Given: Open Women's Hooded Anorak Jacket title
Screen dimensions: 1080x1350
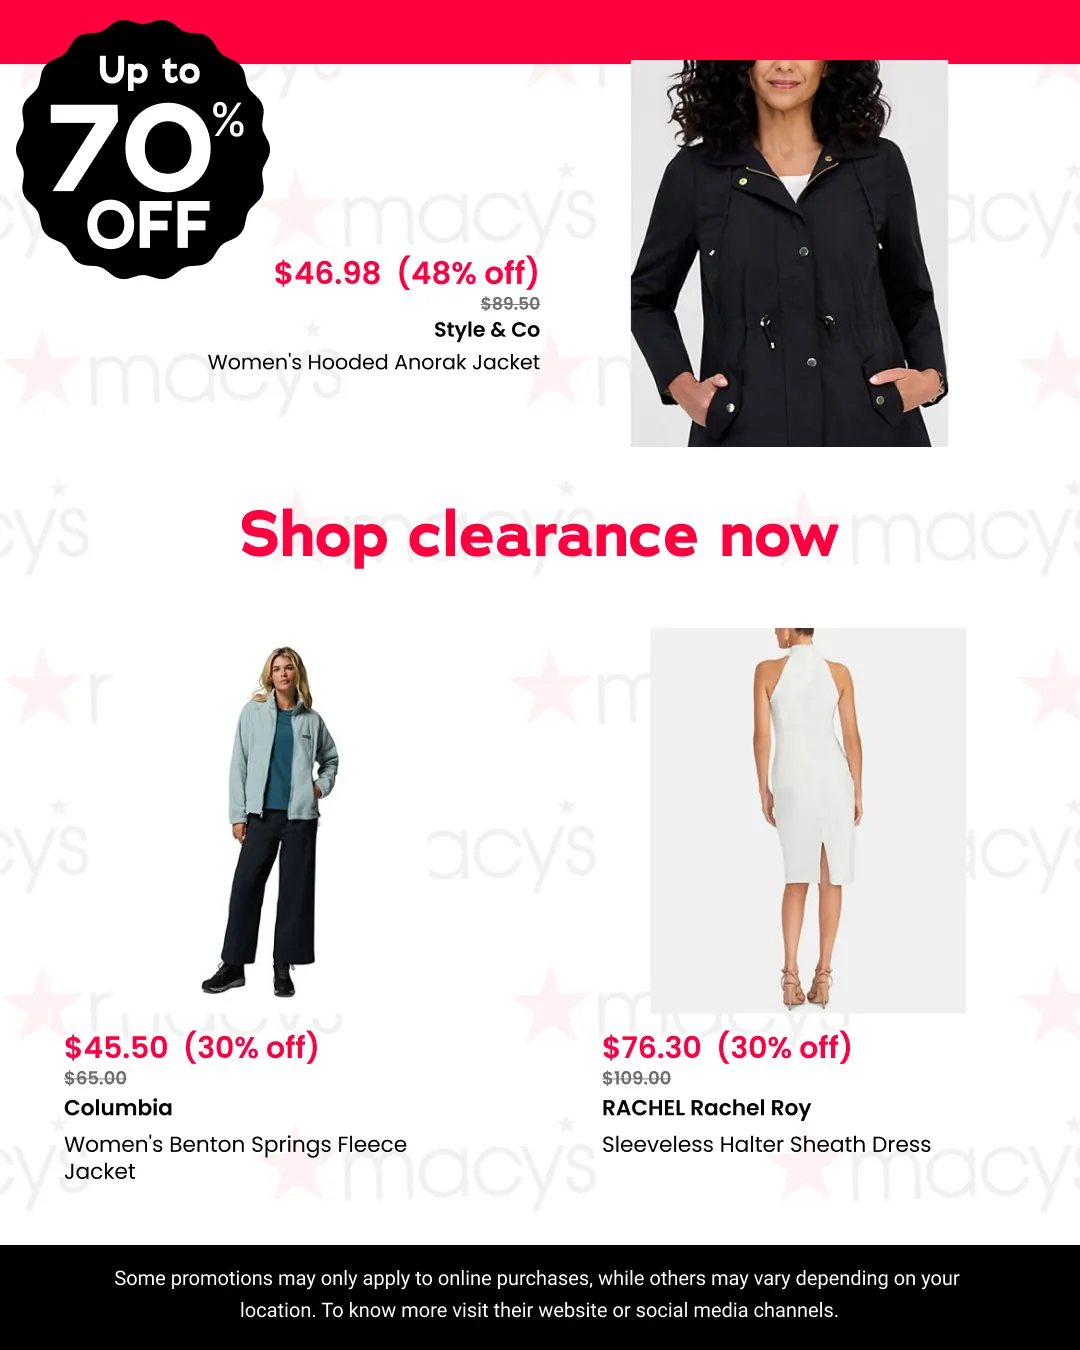Looking at the screenshot, I should point(374,362).
